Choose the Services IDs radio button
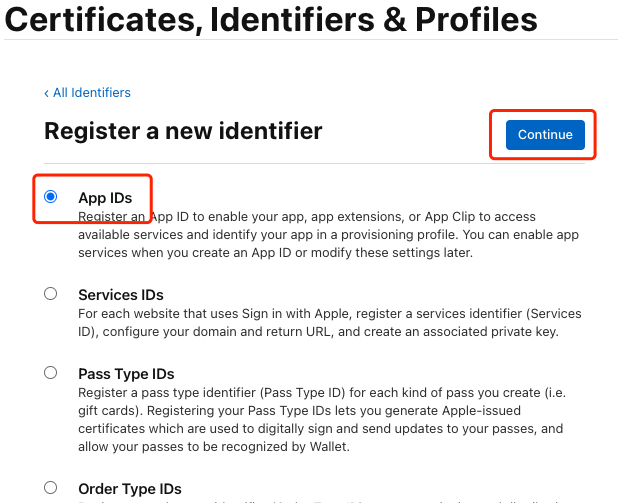The height and width of the screenshot is (503, 618). coord(51,294)
